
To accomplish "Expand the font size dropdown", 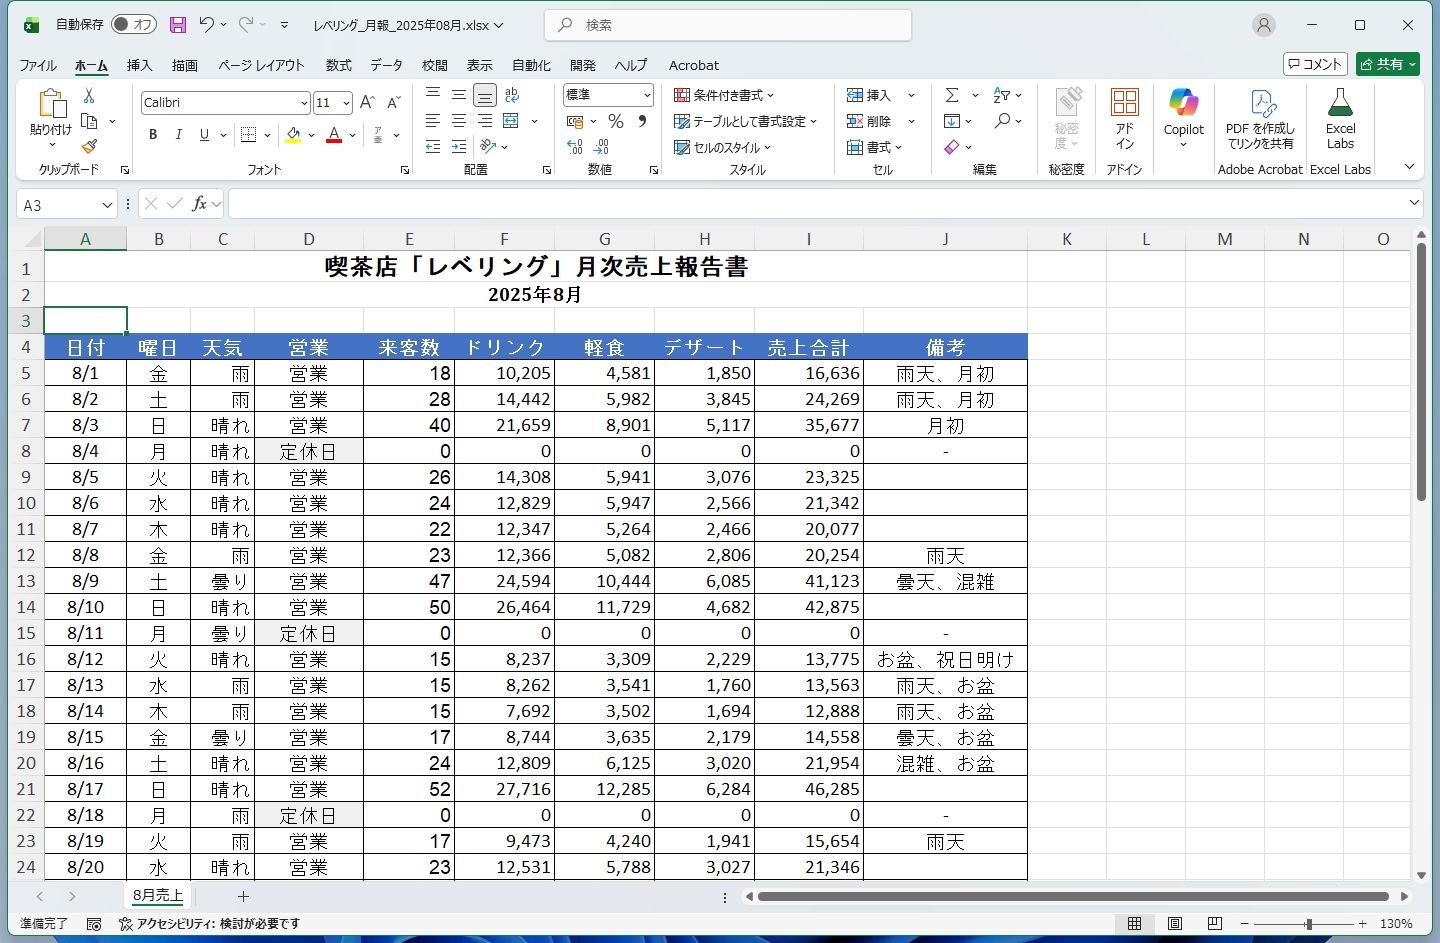I will point(345,103).
